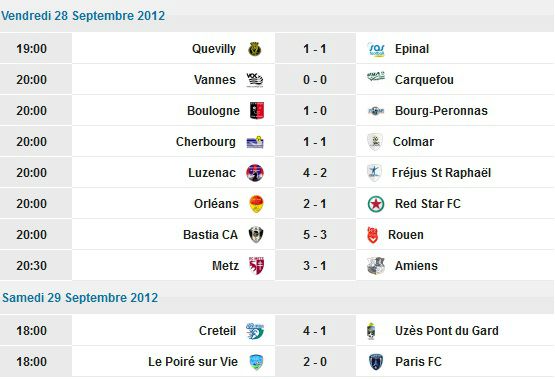Select the Boulogne red and black crest

(257, 111)
